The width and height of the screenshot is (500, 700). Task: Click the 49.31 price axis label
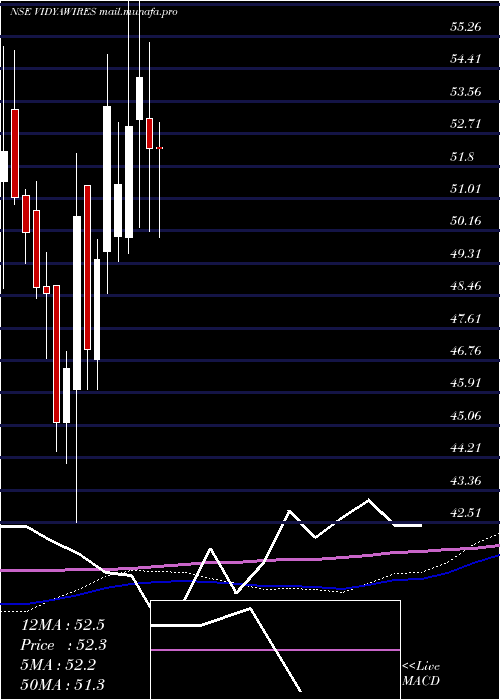[465, 254]
